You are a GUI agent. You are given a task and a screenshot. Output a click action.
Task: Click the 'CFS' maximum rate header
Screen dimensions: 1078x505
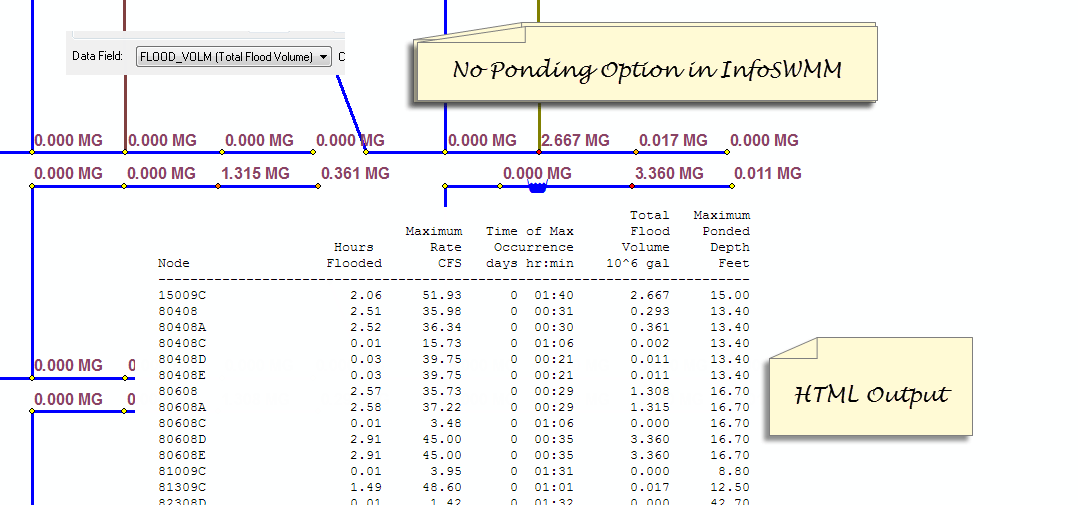(450, 263)
